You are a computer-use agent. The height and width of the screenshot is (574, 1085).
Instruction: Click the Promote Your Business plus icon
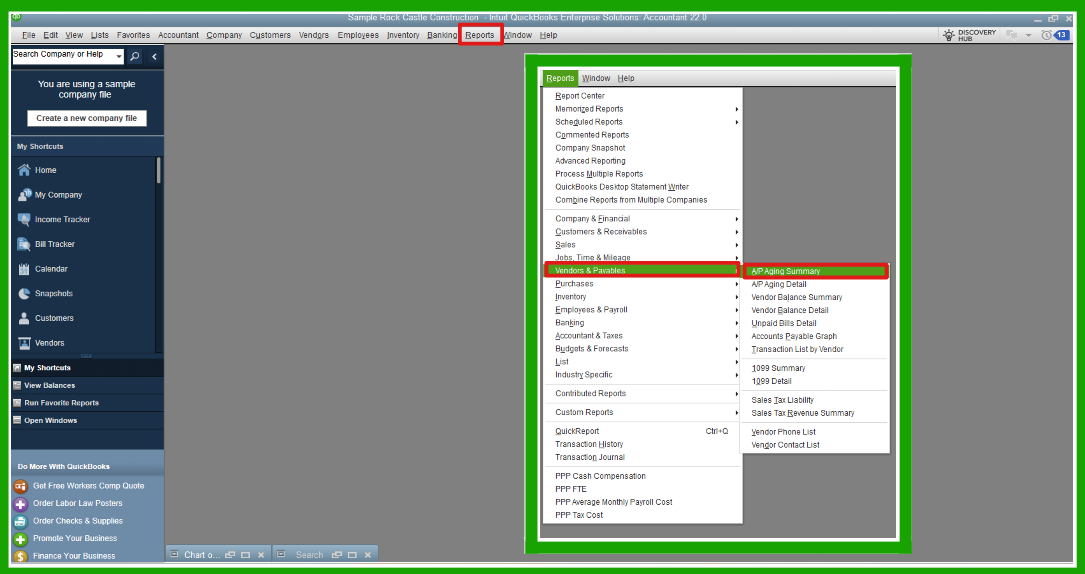[x=21, y=539]
